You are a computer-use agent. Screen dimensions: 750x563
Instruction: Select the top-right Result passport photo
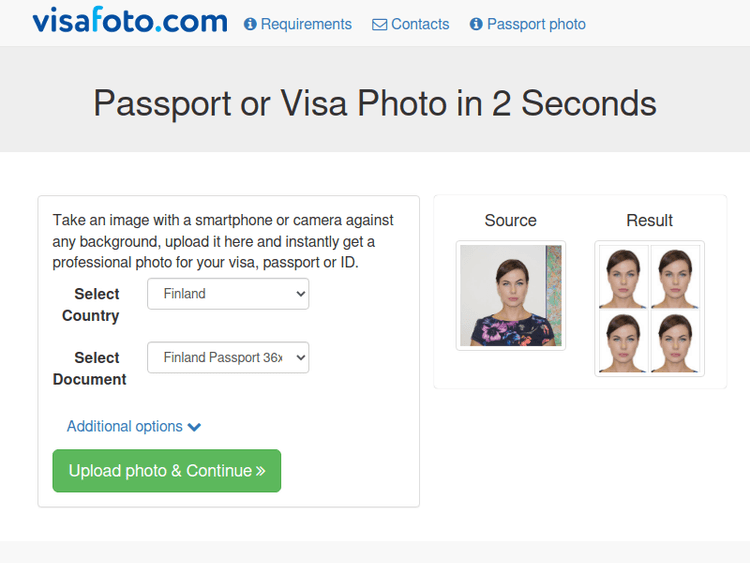[676, 277]
